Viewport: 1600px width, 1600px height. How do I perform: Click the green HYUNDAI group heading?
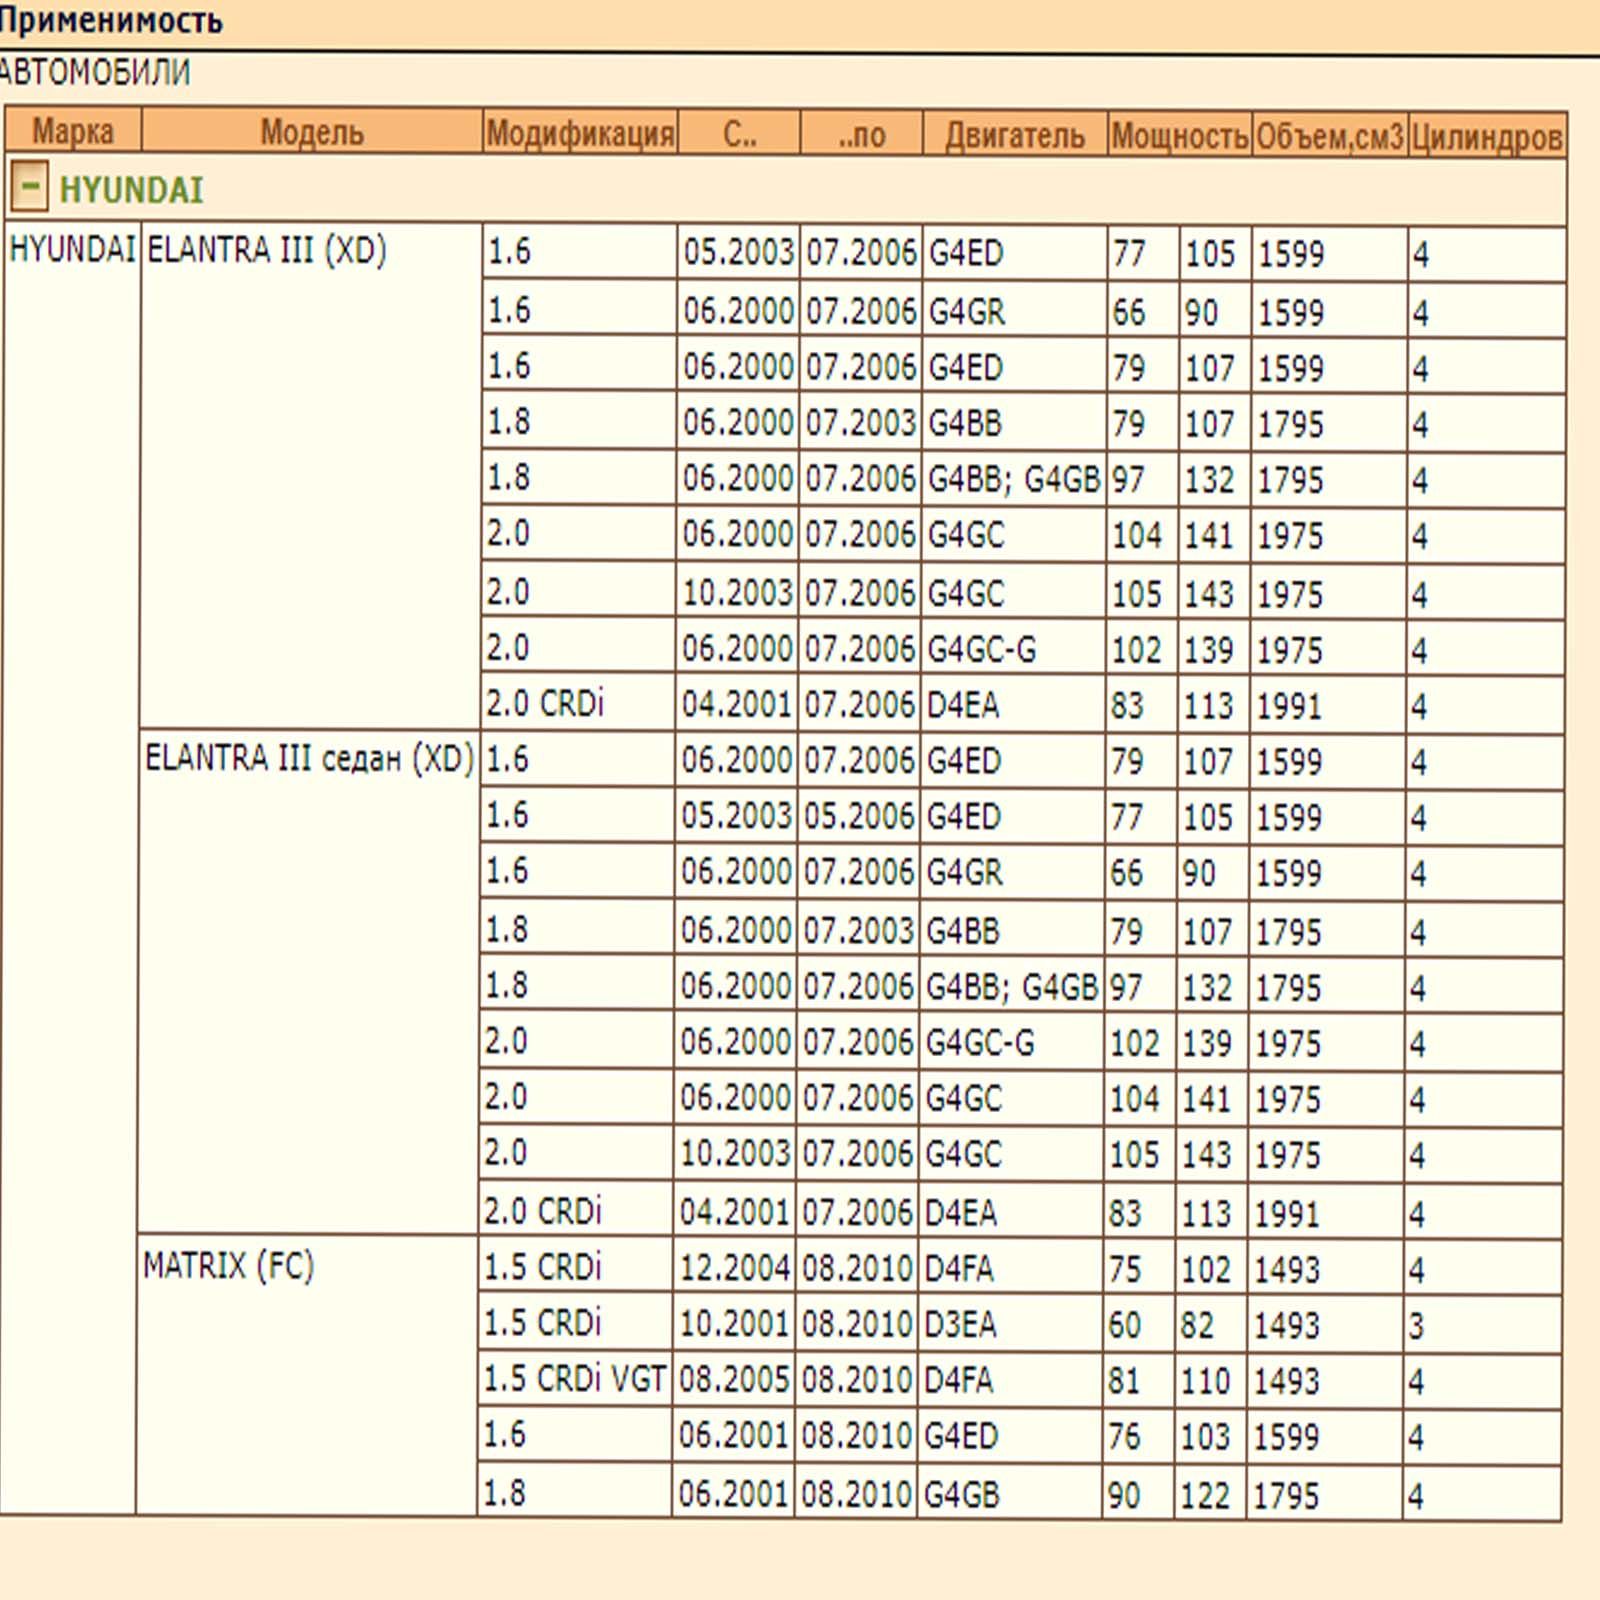coord(131,189)
